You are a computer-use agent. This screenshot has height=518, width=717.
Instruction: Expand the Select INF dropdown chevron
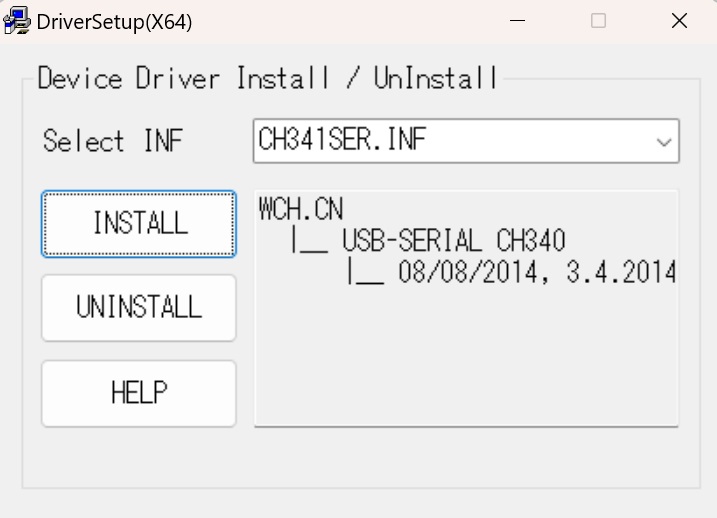point(663,142)
